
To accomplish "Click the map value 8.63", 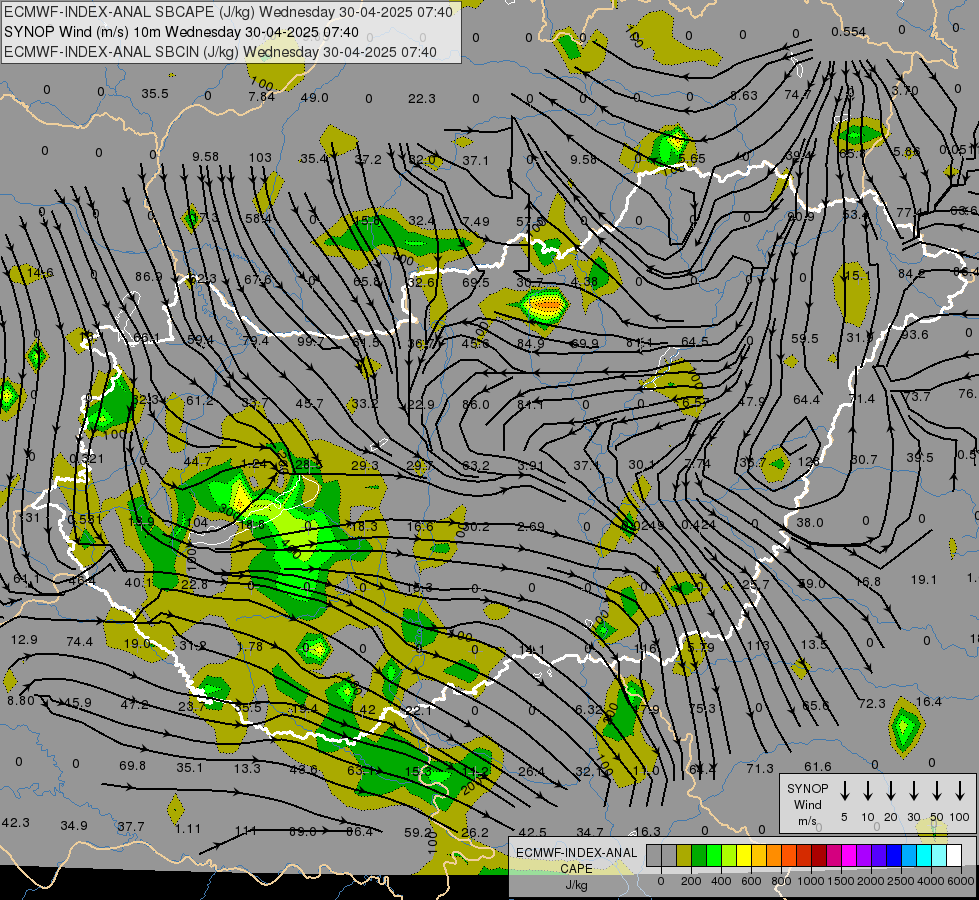I will (x=744, y=96).
